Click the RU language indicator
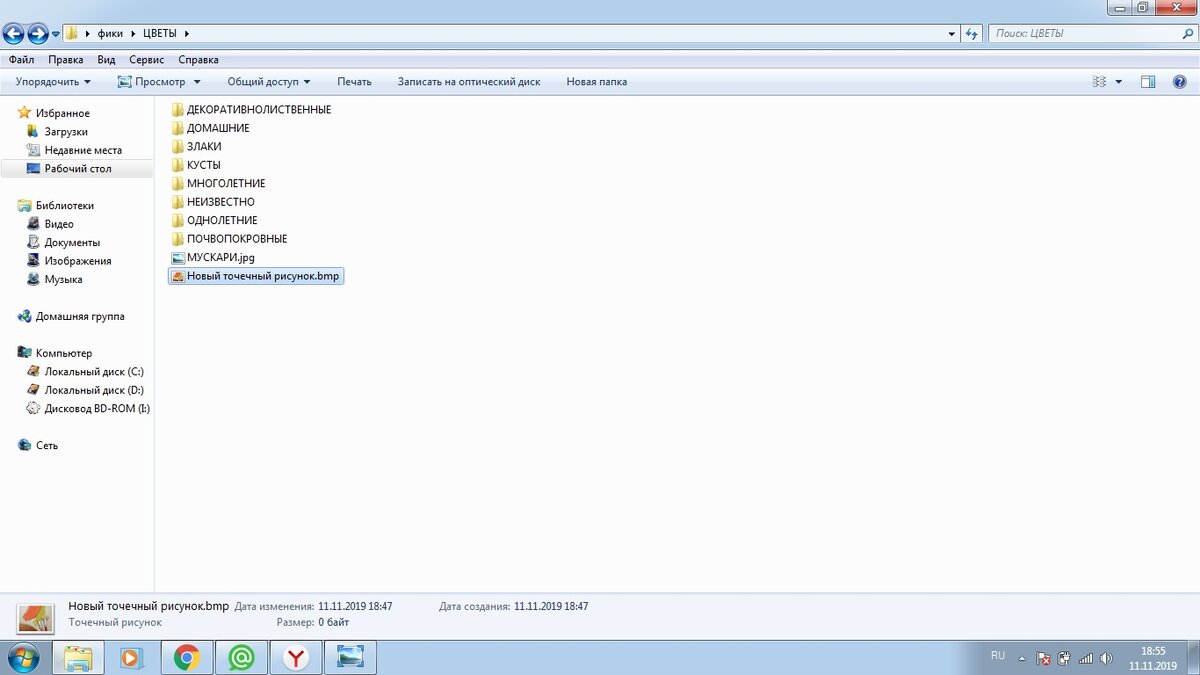Screen dimensions: 1200x675 click(998, 656)
